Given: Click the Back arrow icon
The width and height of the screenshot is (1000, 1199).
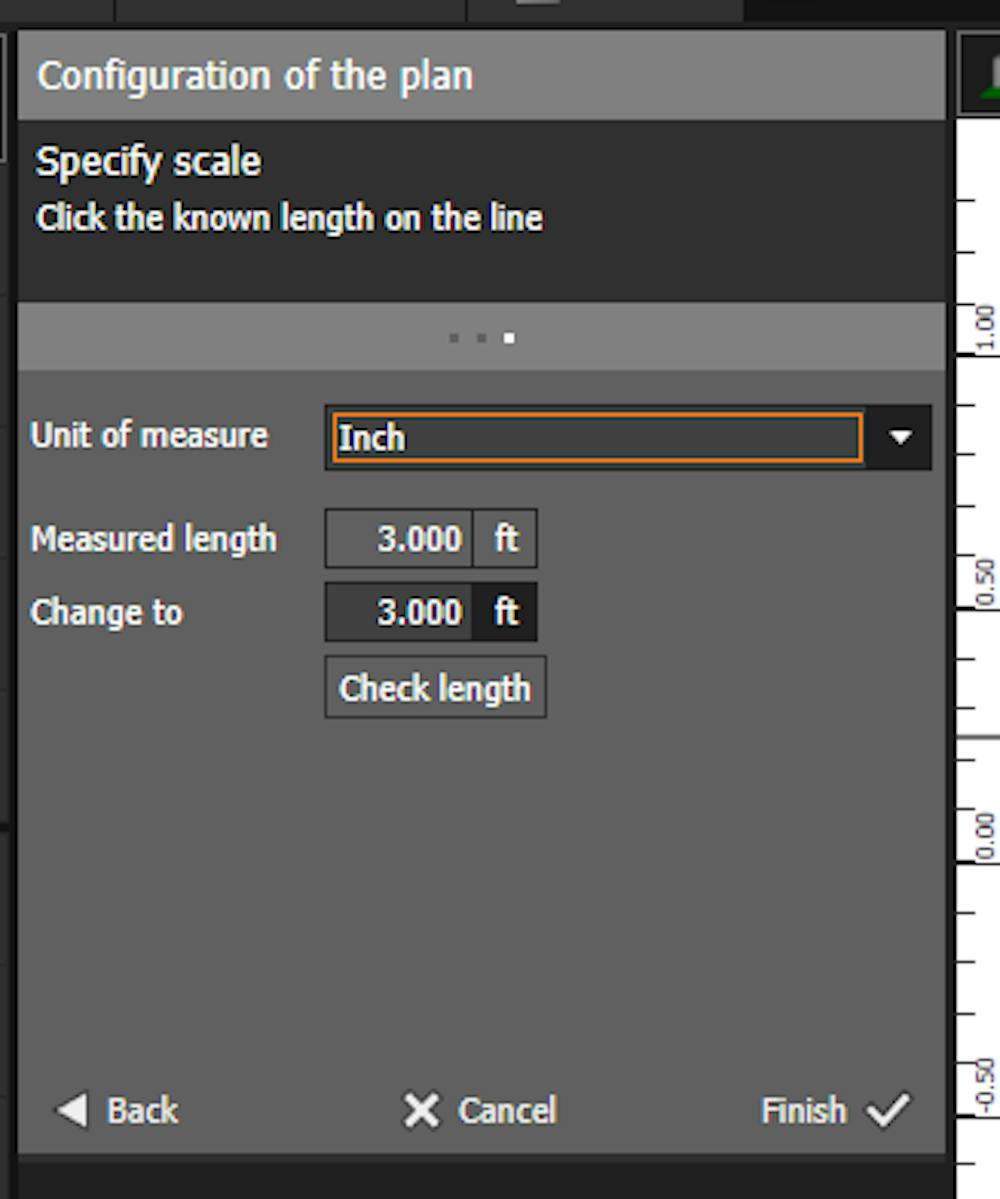Looking at the screenshot, I should click(72, 1110).
